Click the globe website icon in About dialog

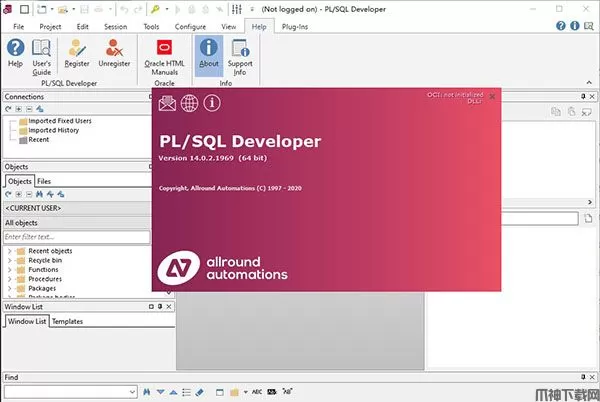pos(189,103)
